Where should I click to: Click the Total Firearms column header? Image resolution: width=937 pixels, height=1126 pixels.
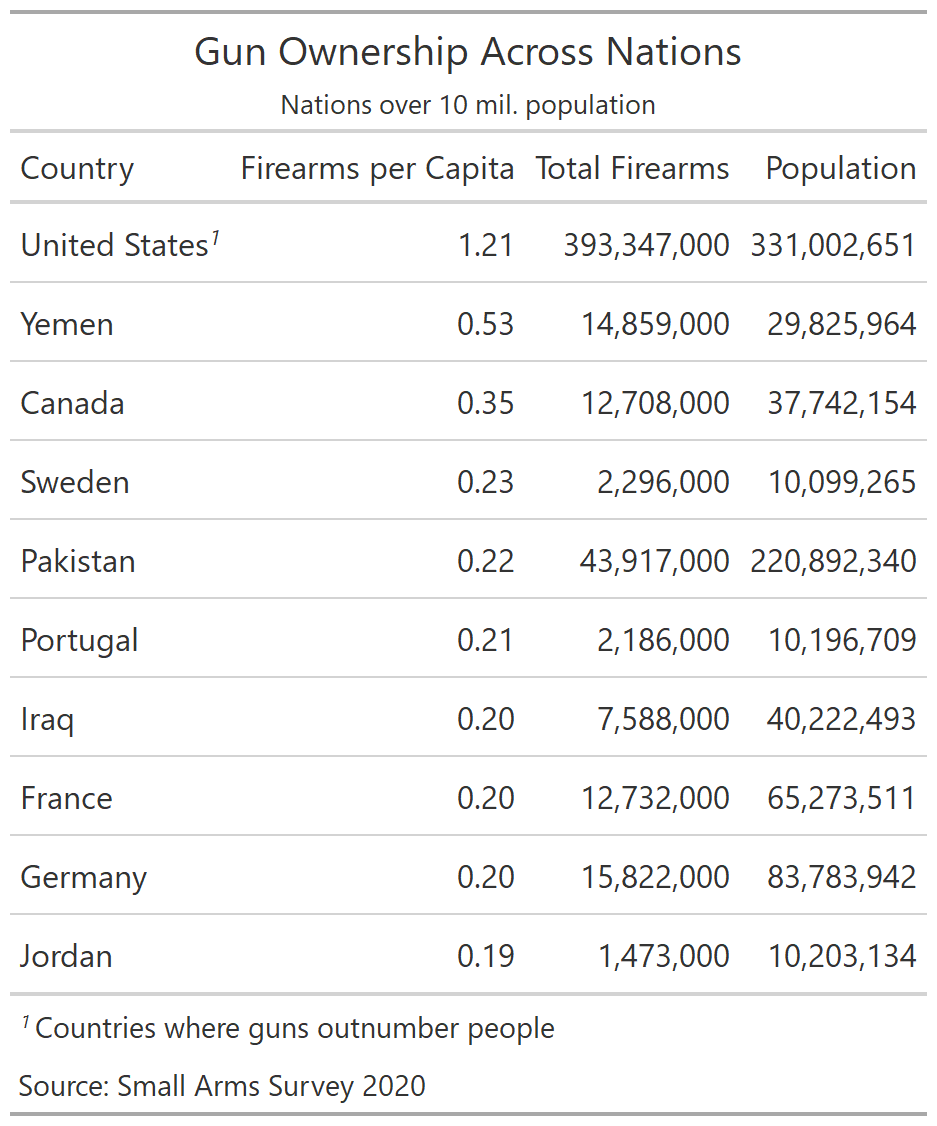coord(632,169)
